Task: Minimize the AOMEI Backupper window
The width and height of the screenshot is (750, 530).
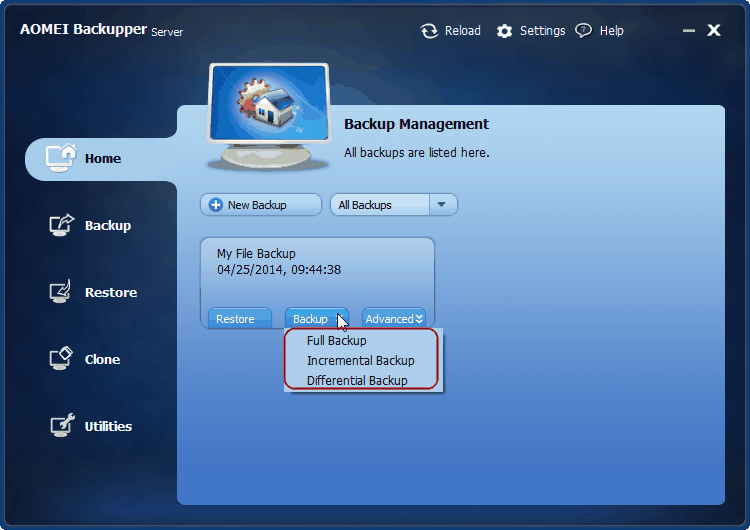Action: pyautogui.click(x=688, y=31)
